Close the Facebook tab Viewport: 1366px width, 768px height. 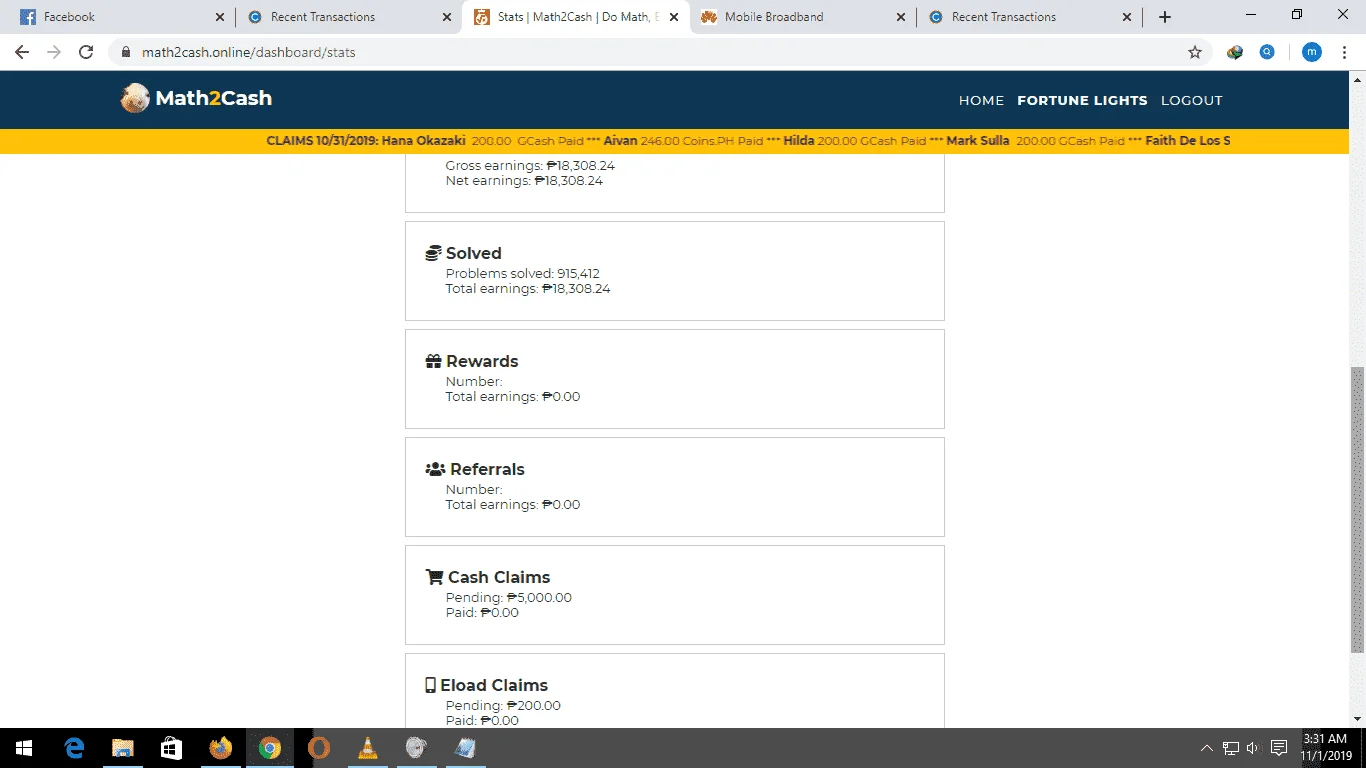point(220,17)
